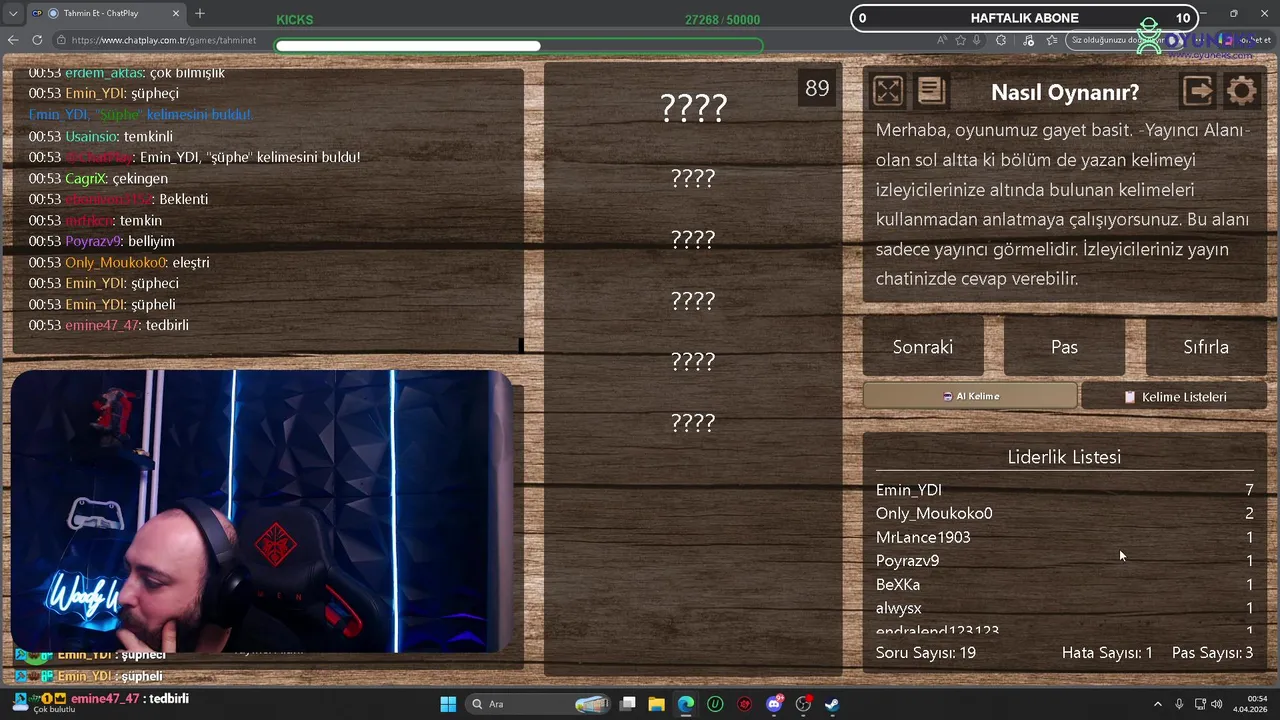This screenshot has width=1280, height=720.
Task: Switch to Kelime Listeleri mode
Action: pyautogui.click(x=1174, y=396)
